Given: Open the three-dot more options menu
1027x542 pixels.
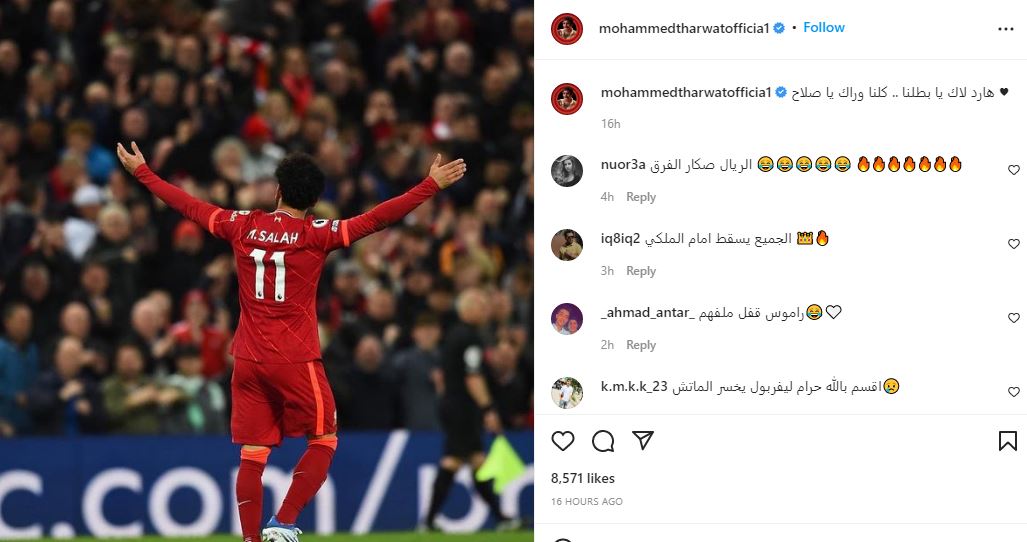Looking at the screenshot, I should tap(1005, 29).
